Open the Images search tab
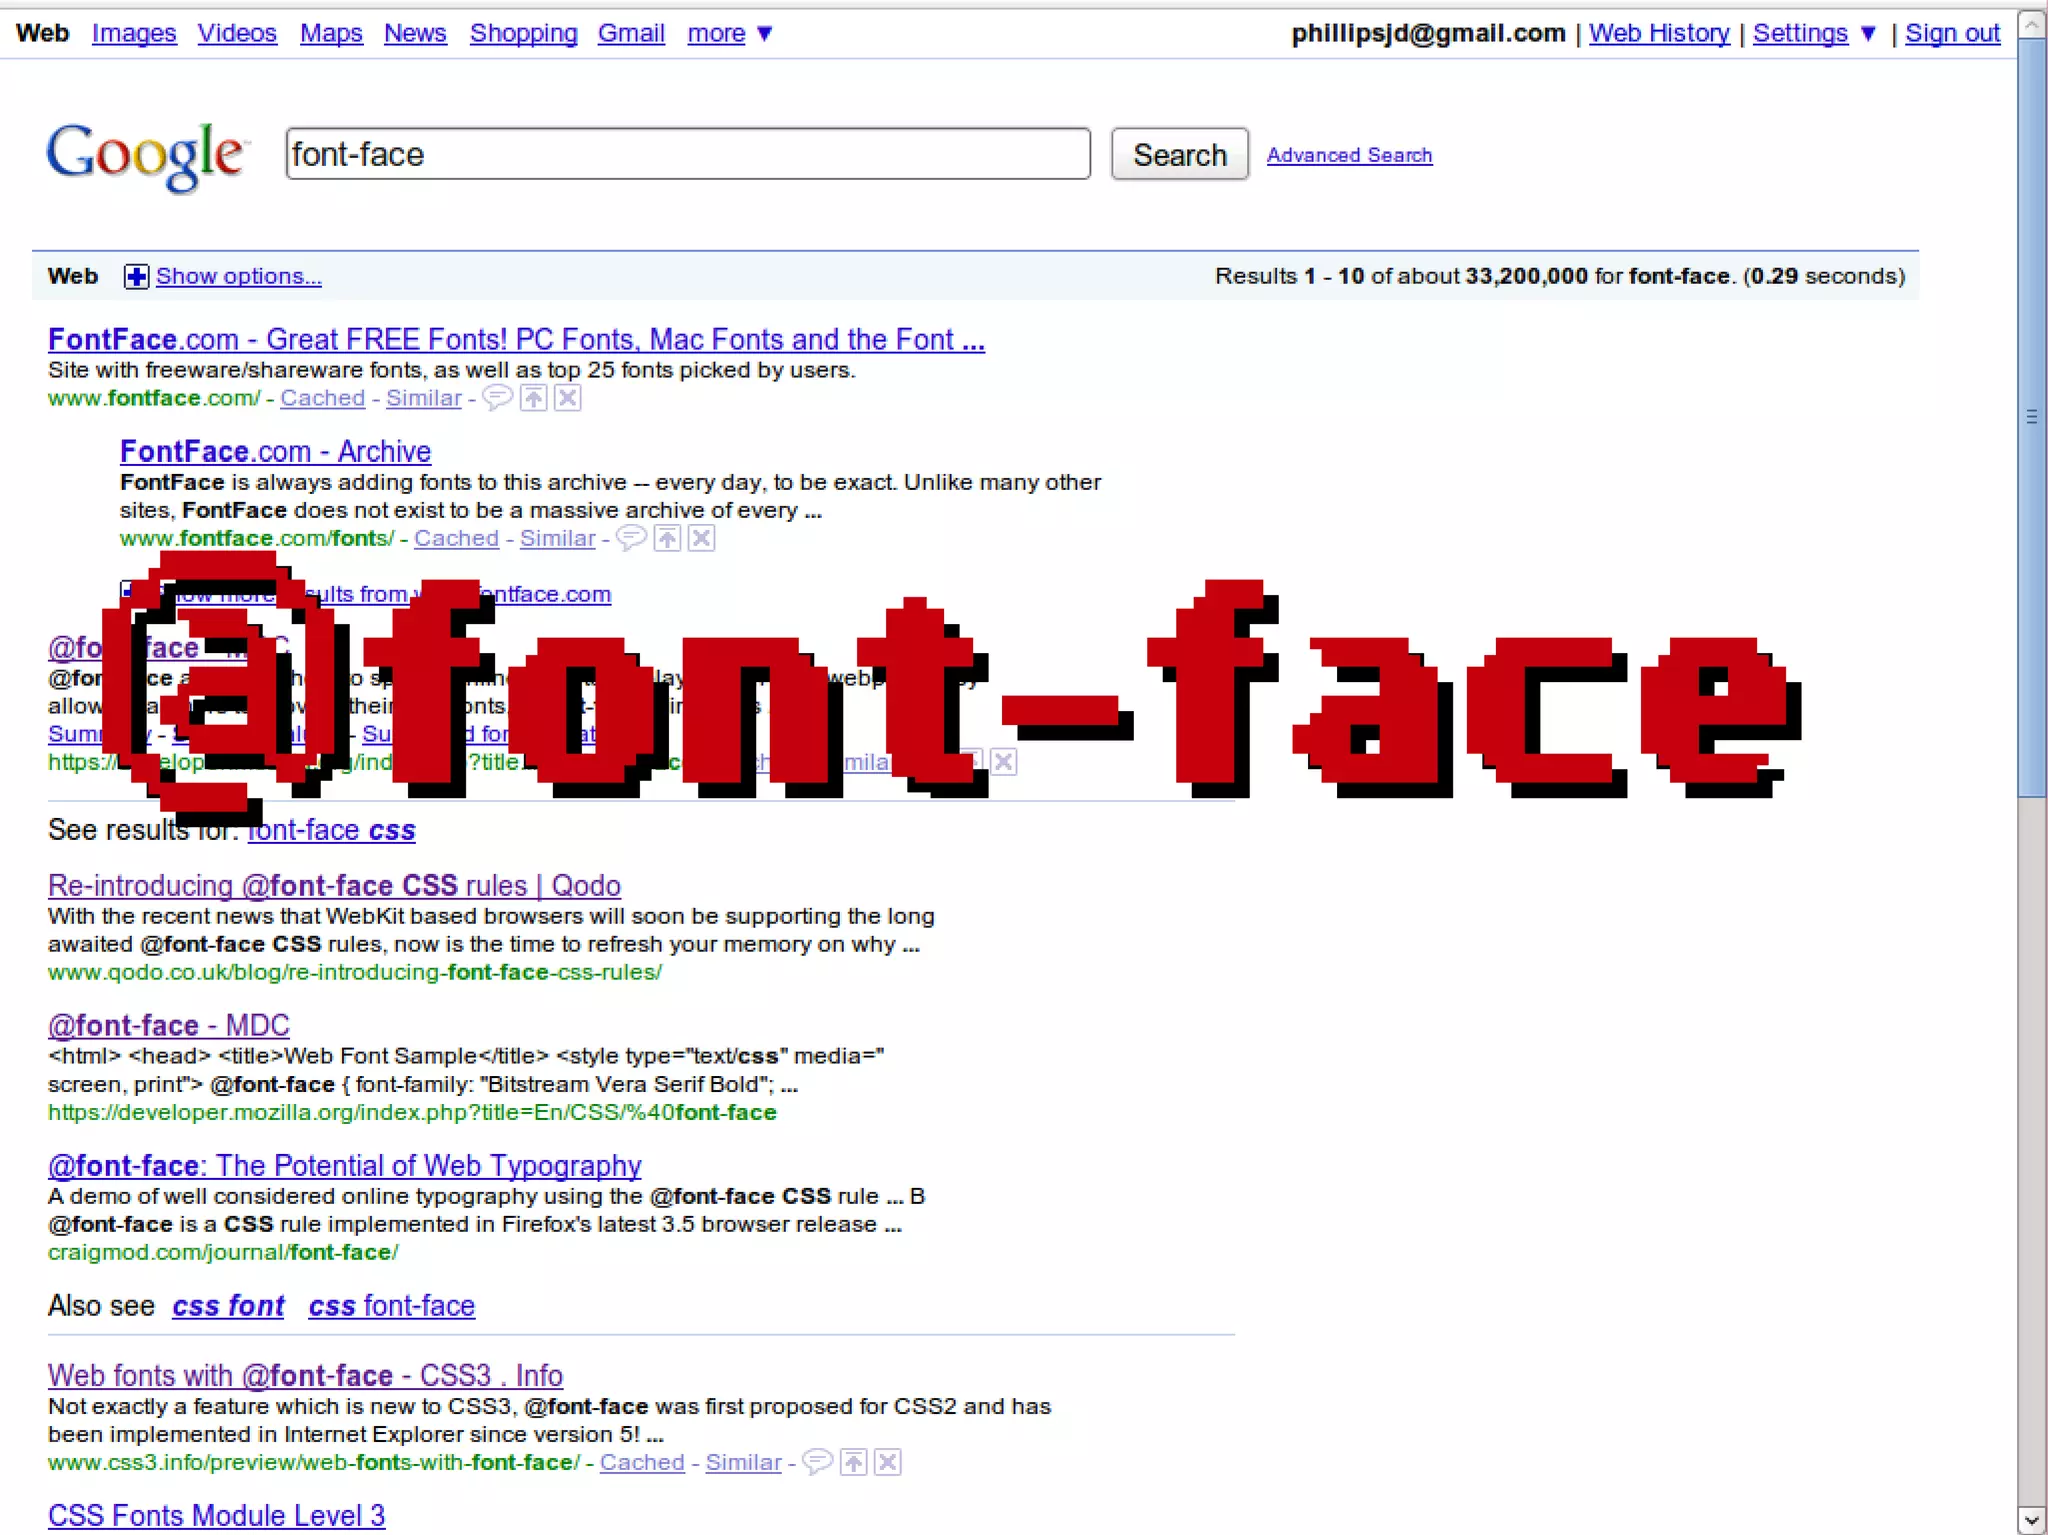The image size is (2048, 1535). (x=134, y=34)
